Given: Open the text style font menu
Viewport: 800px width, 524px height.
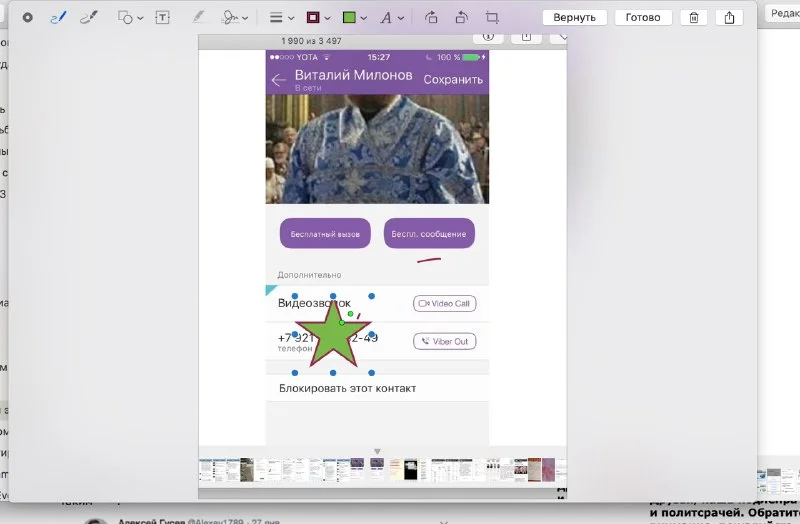Looking at the screenshot, I should pos(392,18).
